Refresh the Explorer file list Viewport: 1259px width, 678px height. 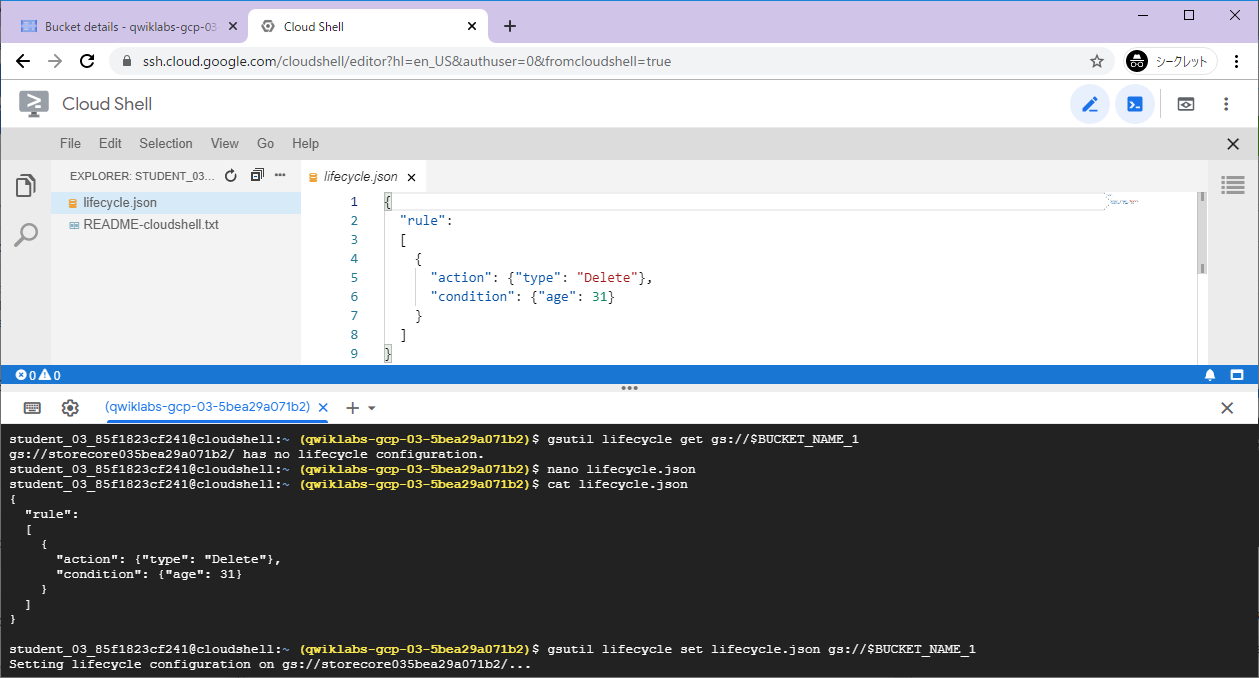tap(231, 176)
